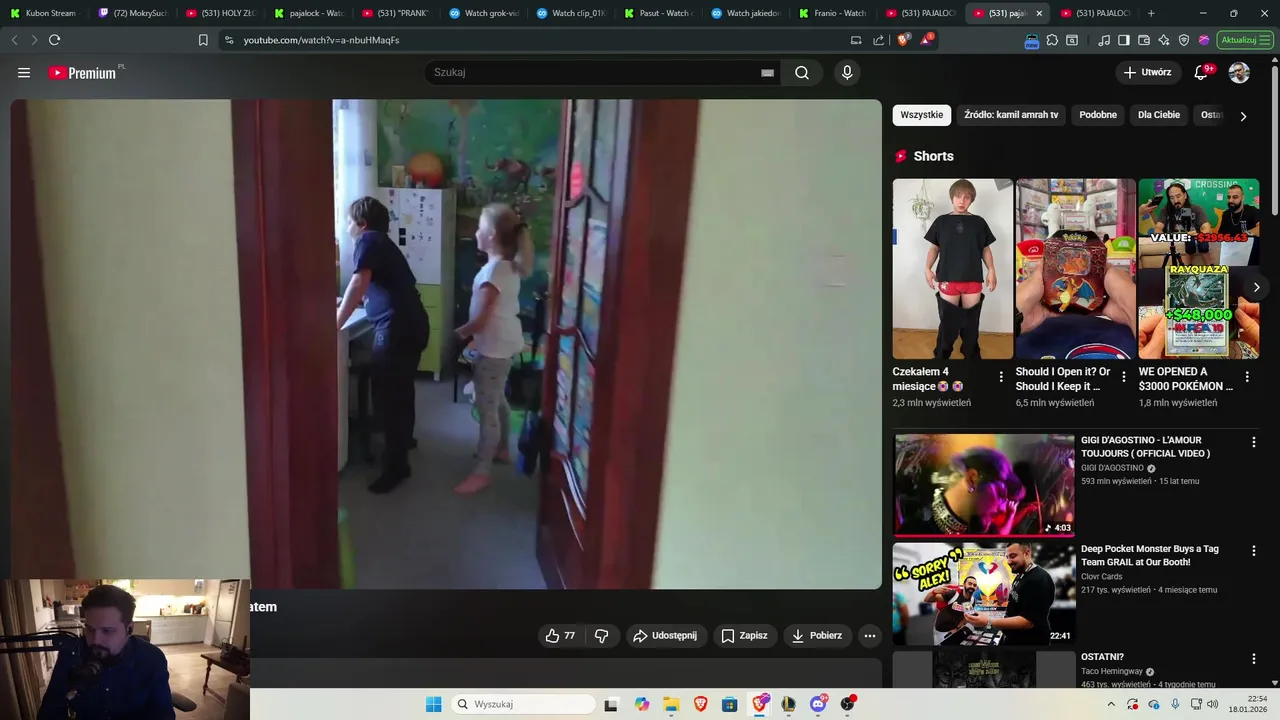Image resolution: width=1280 pixels, height=720 pixels.
Task: Open Brave main menu next to Aktualizuj
Action: tap(1265, 40)
